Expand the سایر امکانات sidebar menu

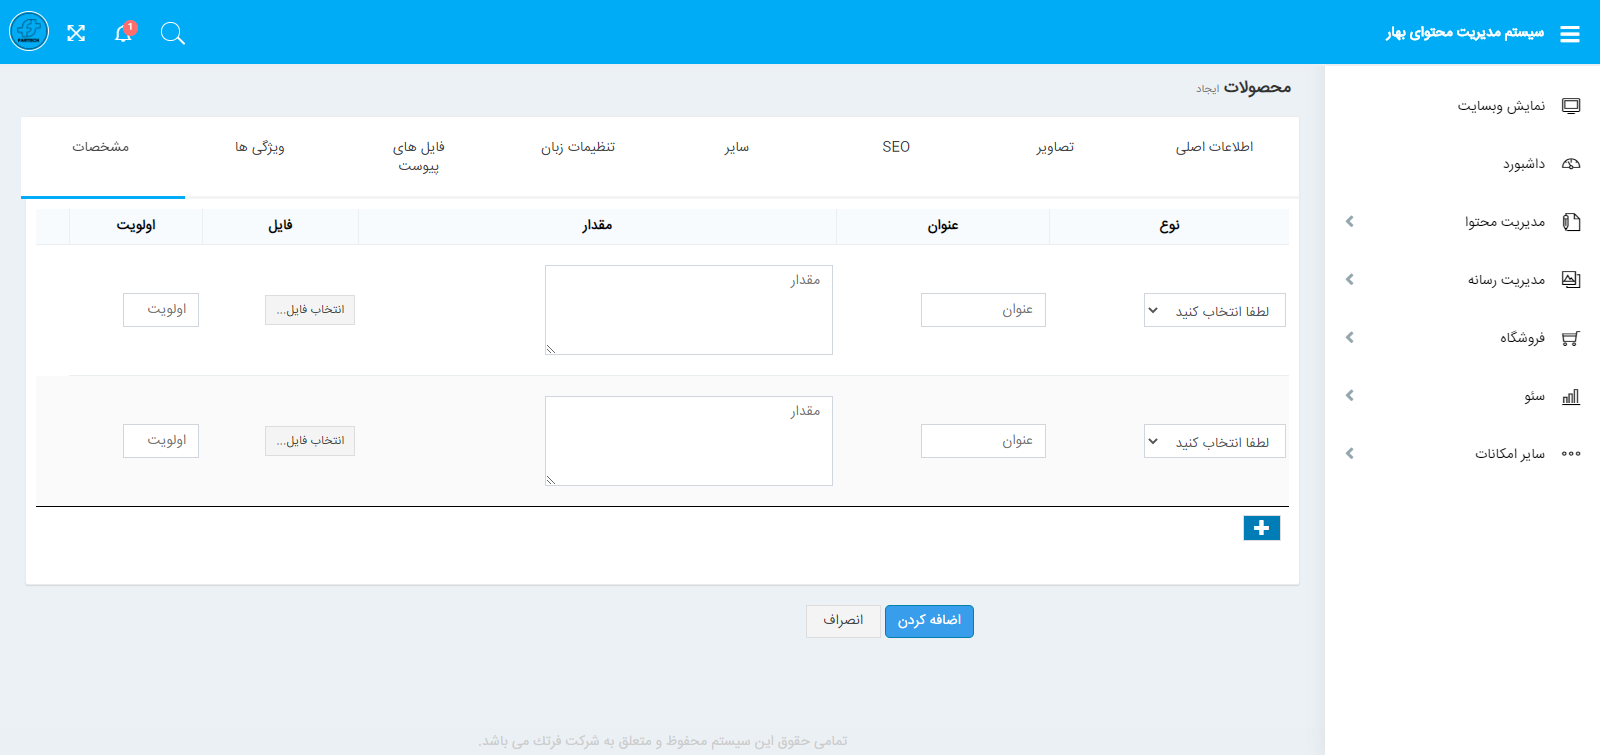pyautogui.click(x=1509, y=454)
